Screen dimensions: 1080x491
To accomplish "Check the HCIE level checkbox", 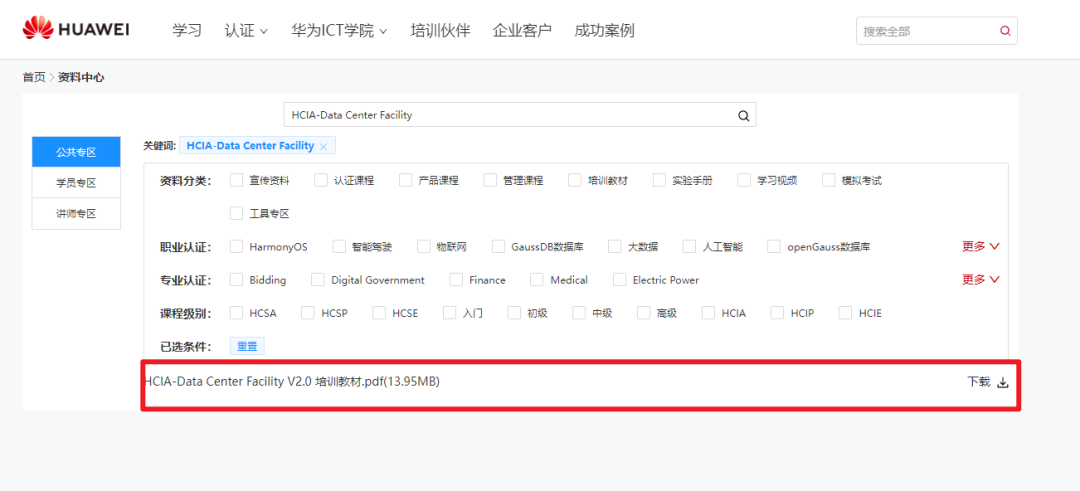I will 846,313.
